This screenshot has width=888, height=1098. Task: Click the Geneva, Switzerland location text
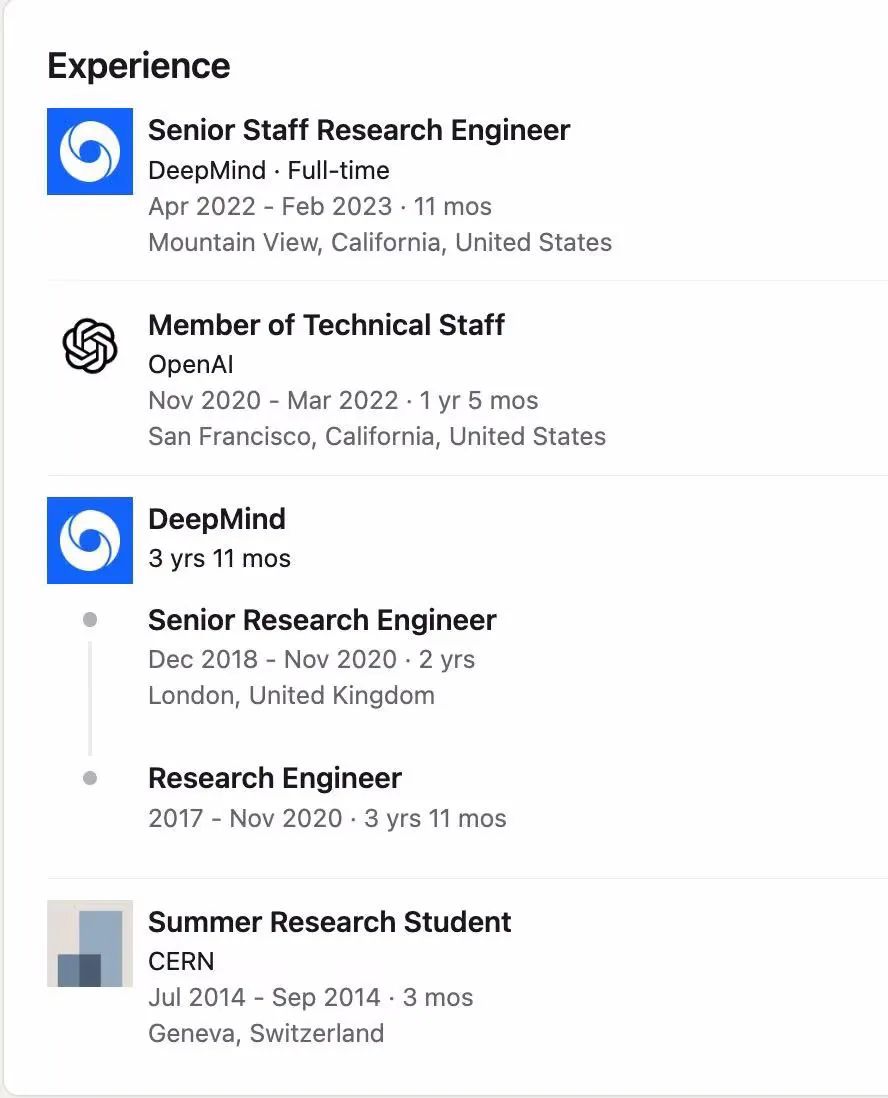tap(266, 1033)
